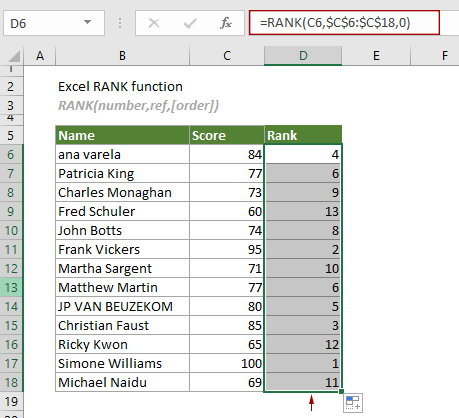This screenshot has width=459, height=418.
Task: Click the Enter checkmark formula bar icon
Action: point(190,23)
